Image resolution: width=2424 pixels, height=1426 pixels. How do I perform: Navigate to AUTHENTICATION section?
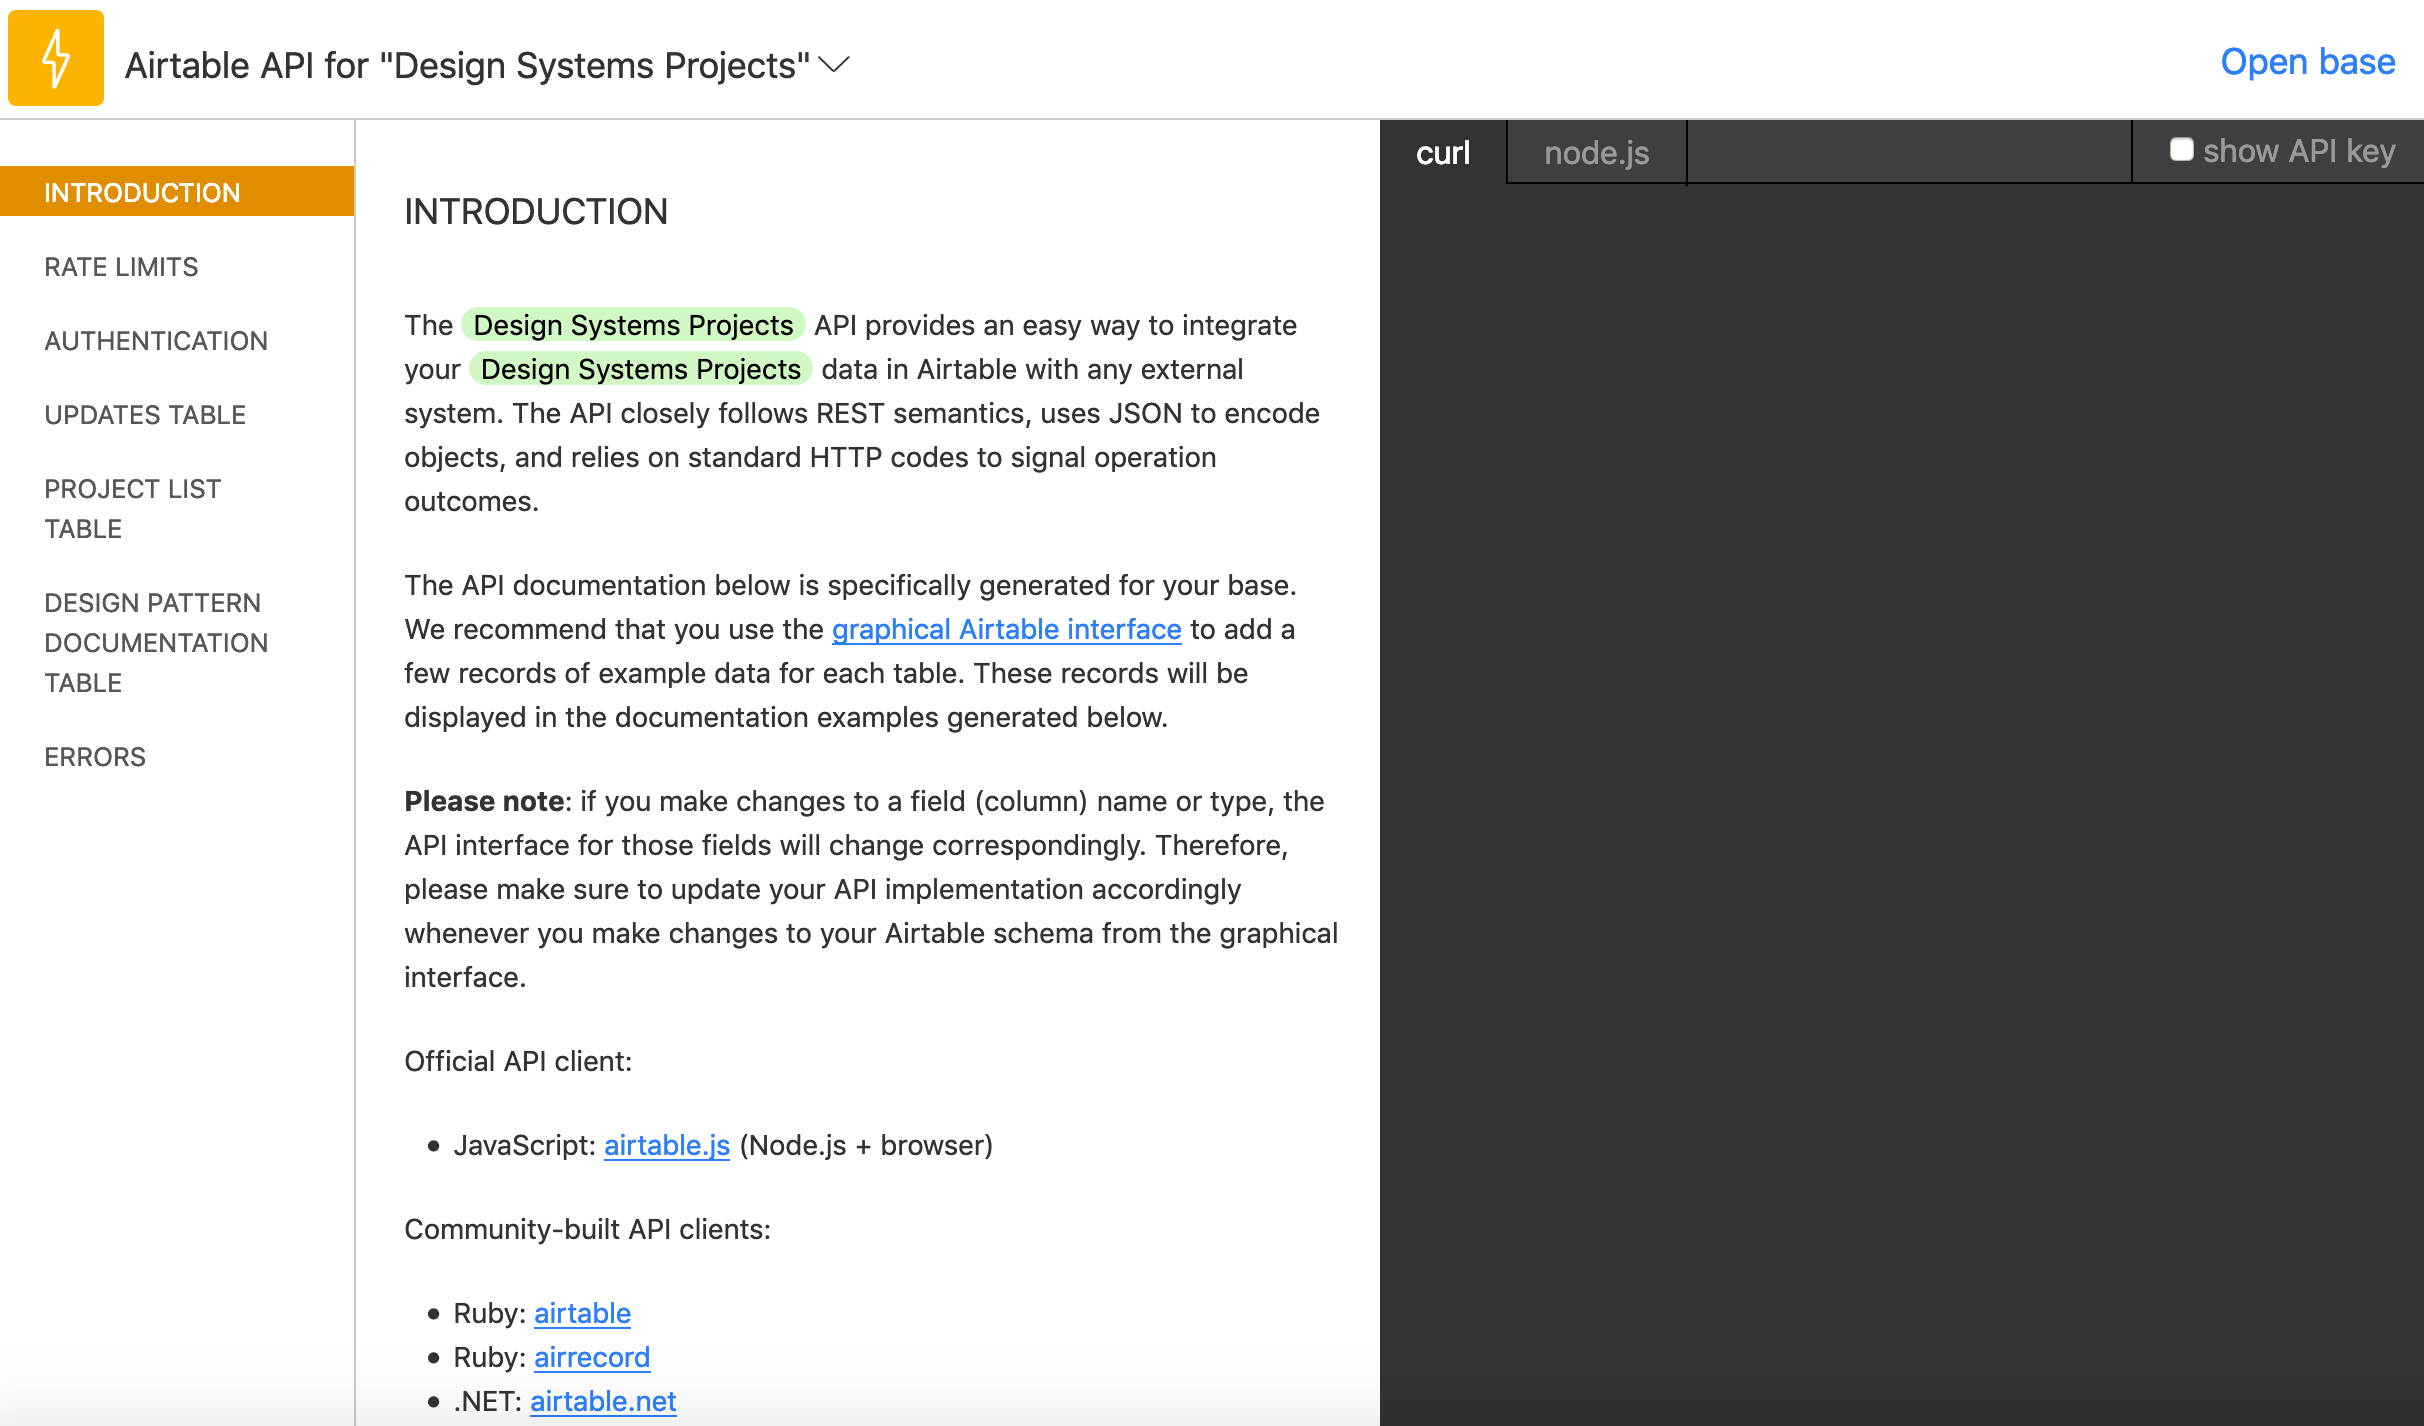point(156,340)
